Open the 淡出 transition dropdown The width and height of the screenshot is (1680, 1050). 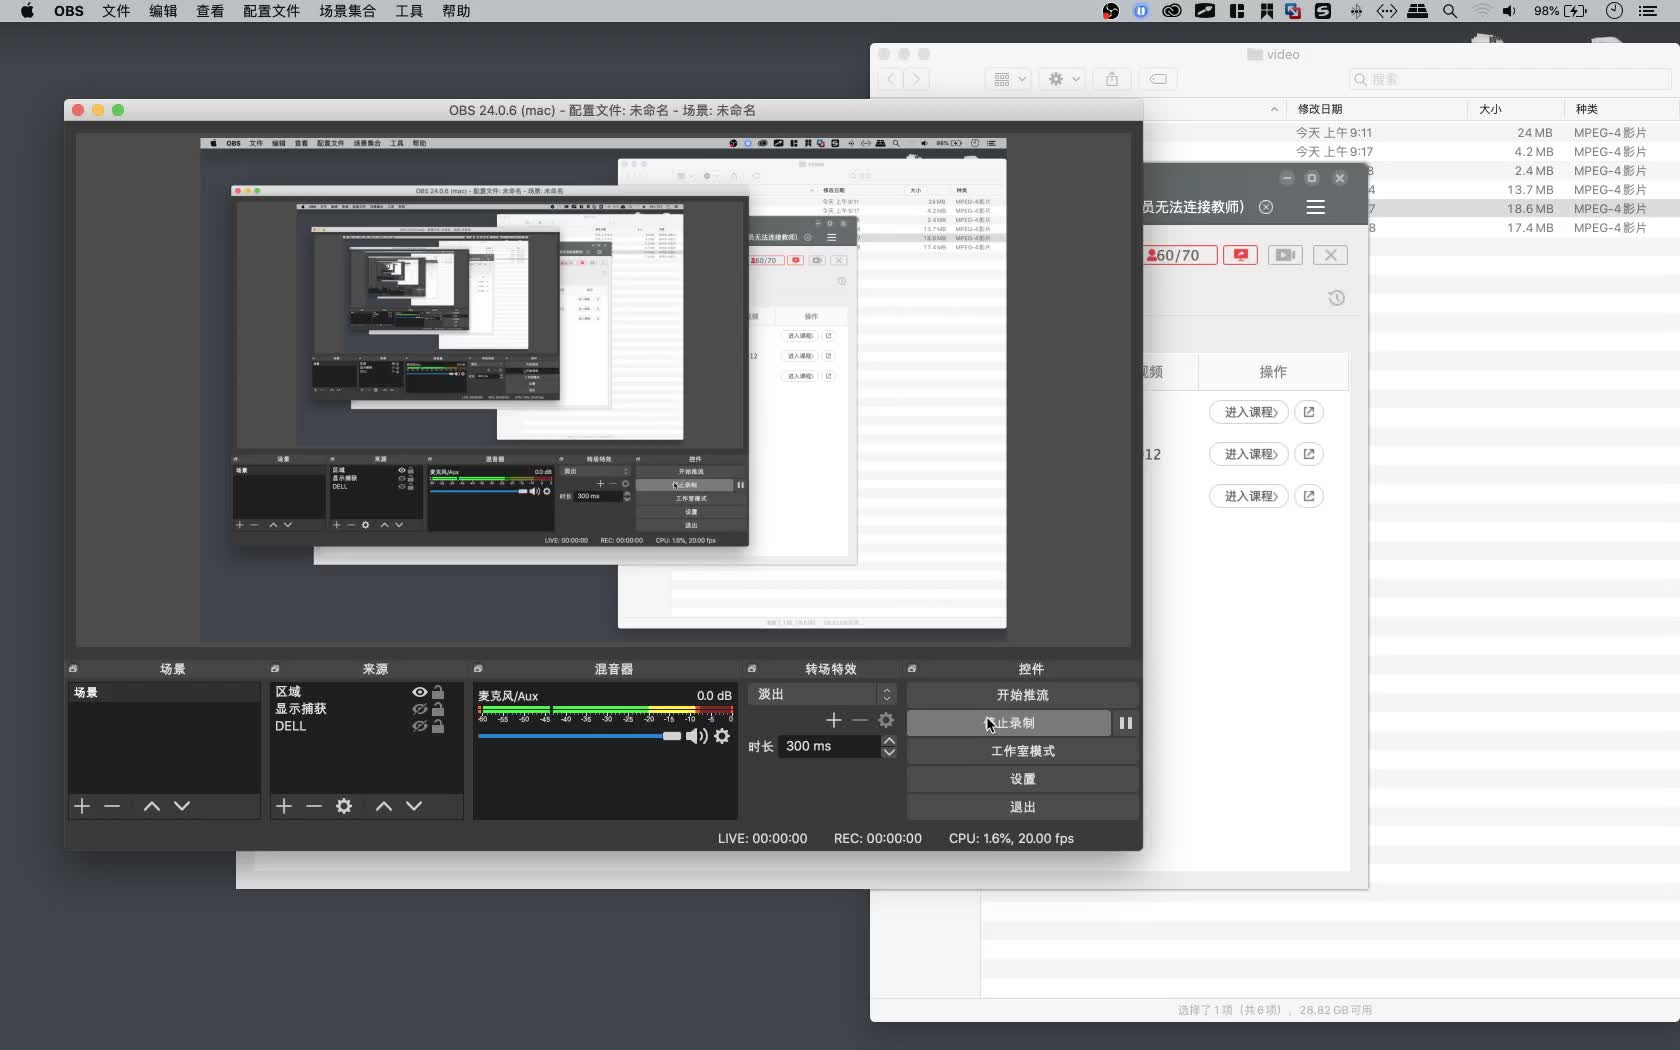[x=822, y=694]
